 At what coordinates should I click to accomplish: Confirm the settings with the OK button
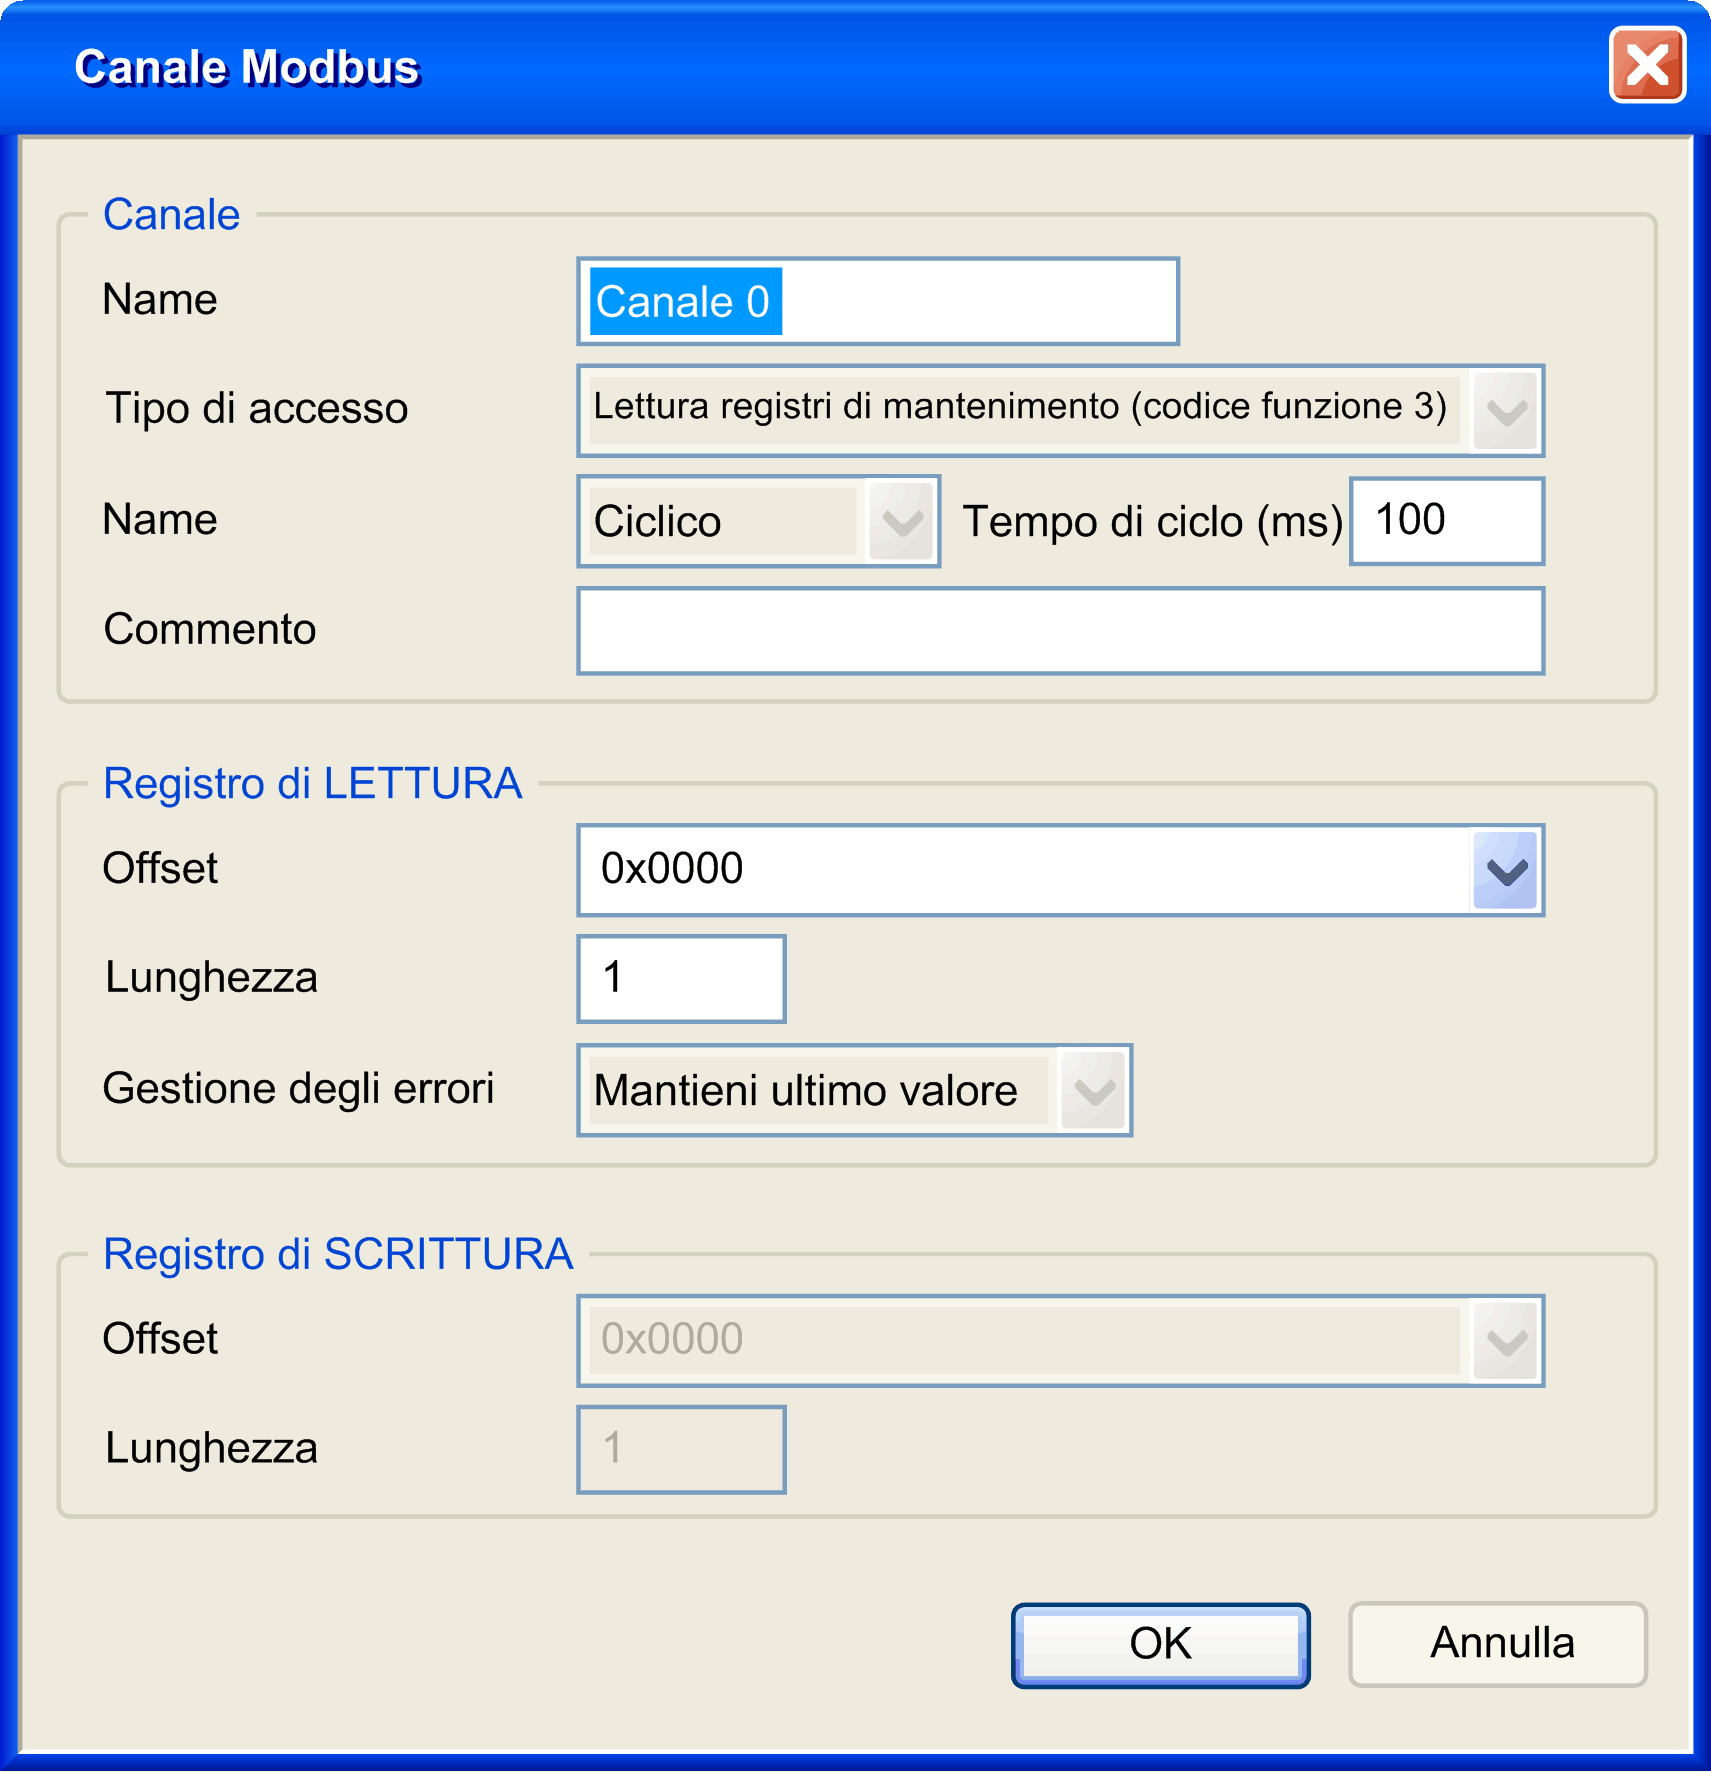(x=1160, y=1645)
